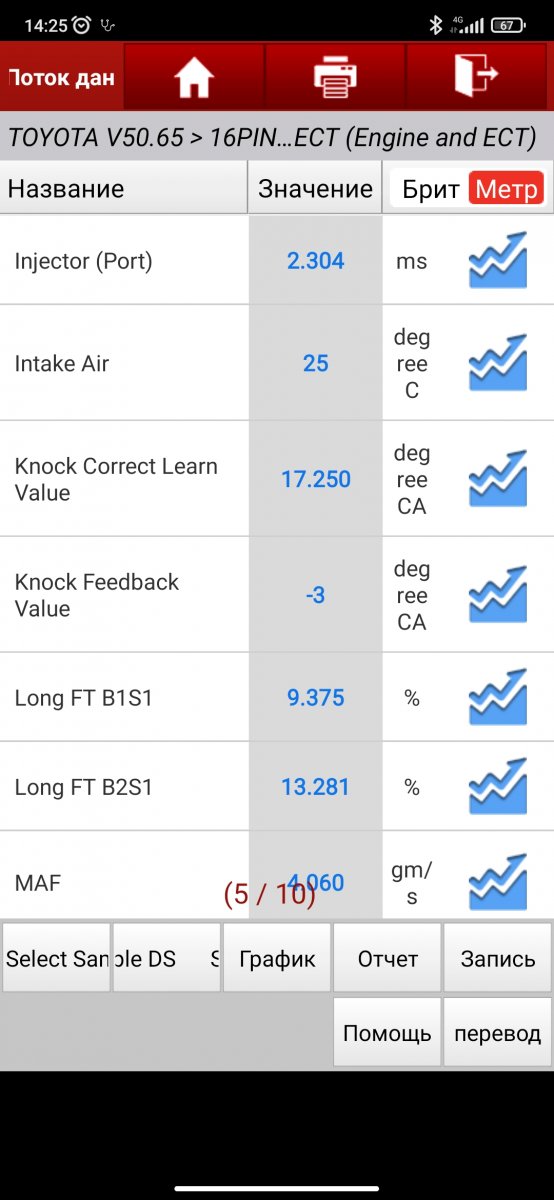Viewport: 554px width, 1200px height.
Task: Tap the Home icon in red toolbar
Action: click(194, 78)
